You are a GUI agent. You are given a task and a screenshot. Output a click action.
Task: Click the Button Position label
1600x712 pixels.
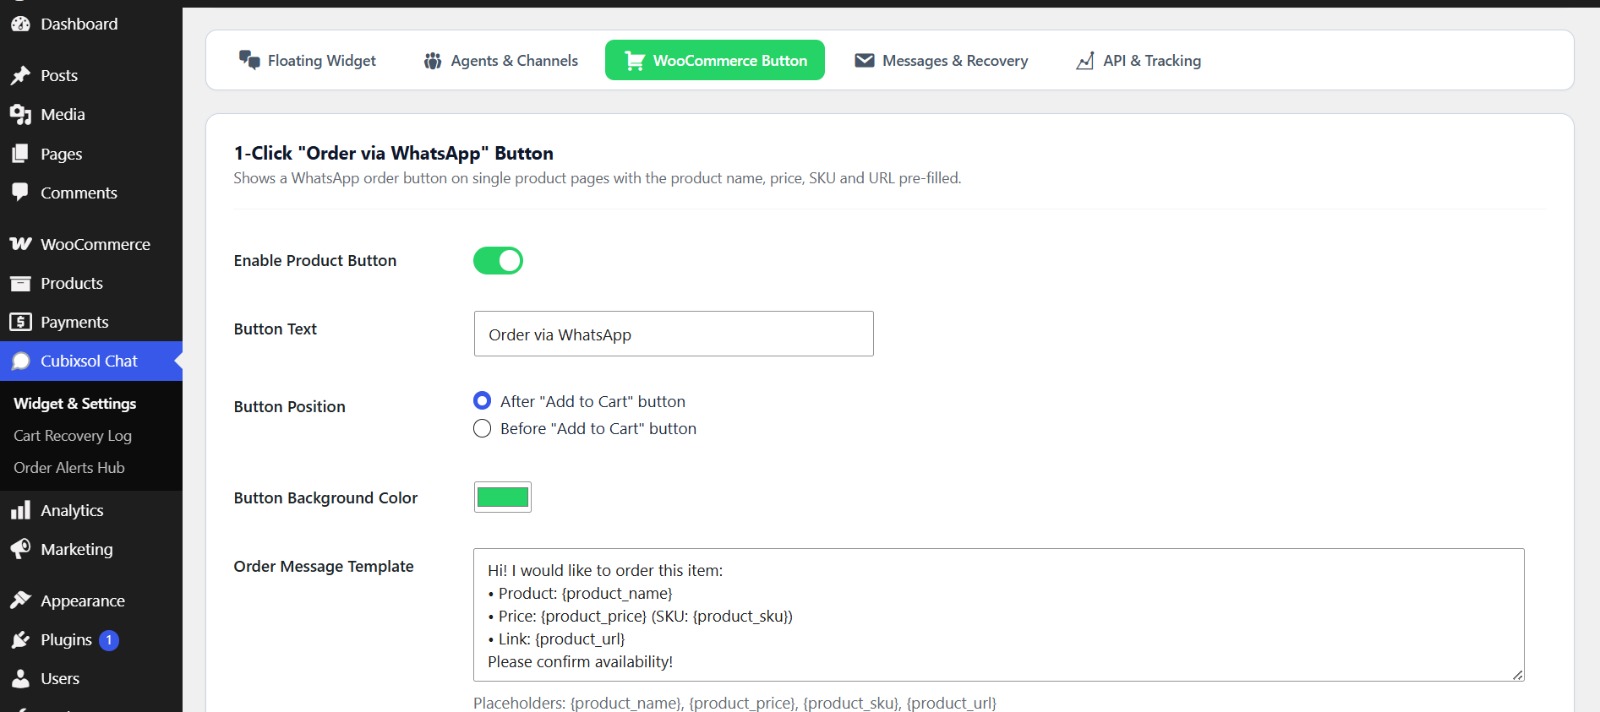click(x=290, y=406)
